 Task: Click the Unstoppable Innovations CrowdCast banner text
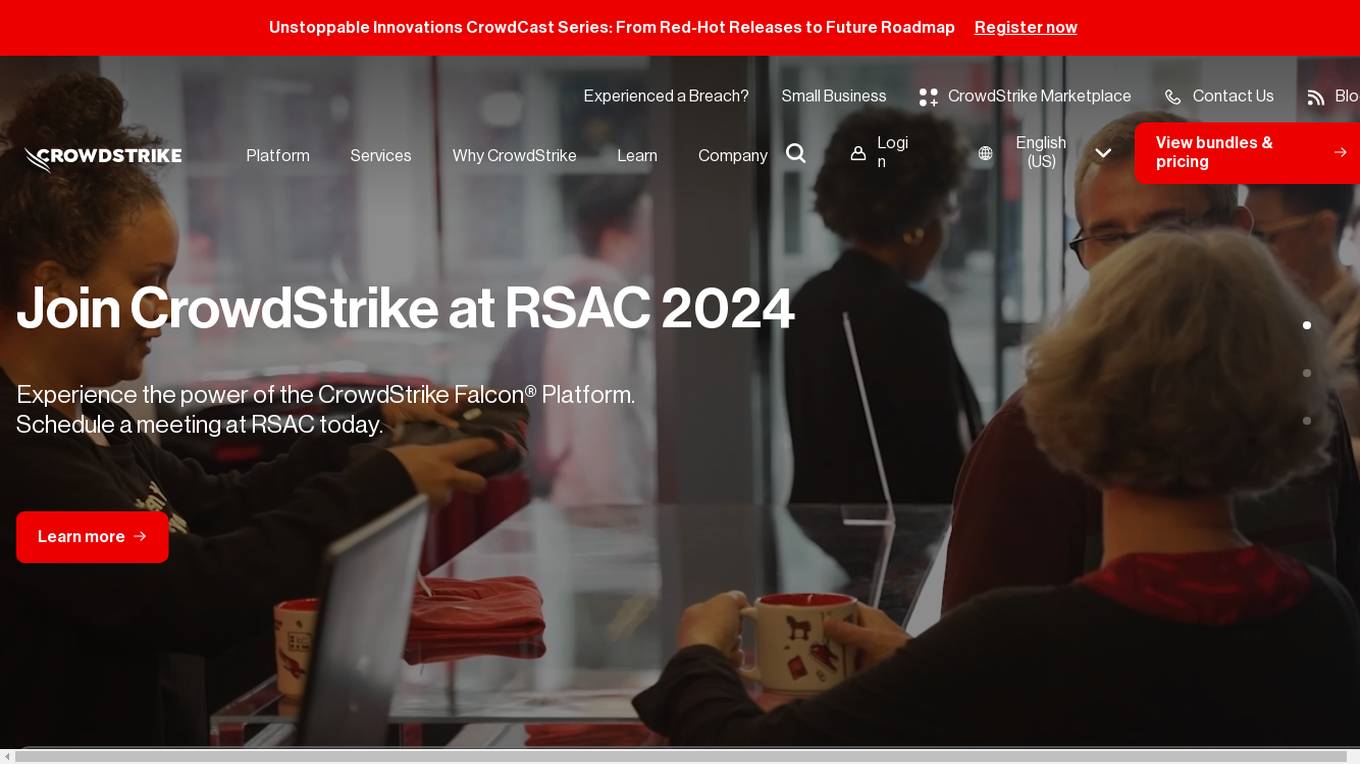tap(612, 27)
